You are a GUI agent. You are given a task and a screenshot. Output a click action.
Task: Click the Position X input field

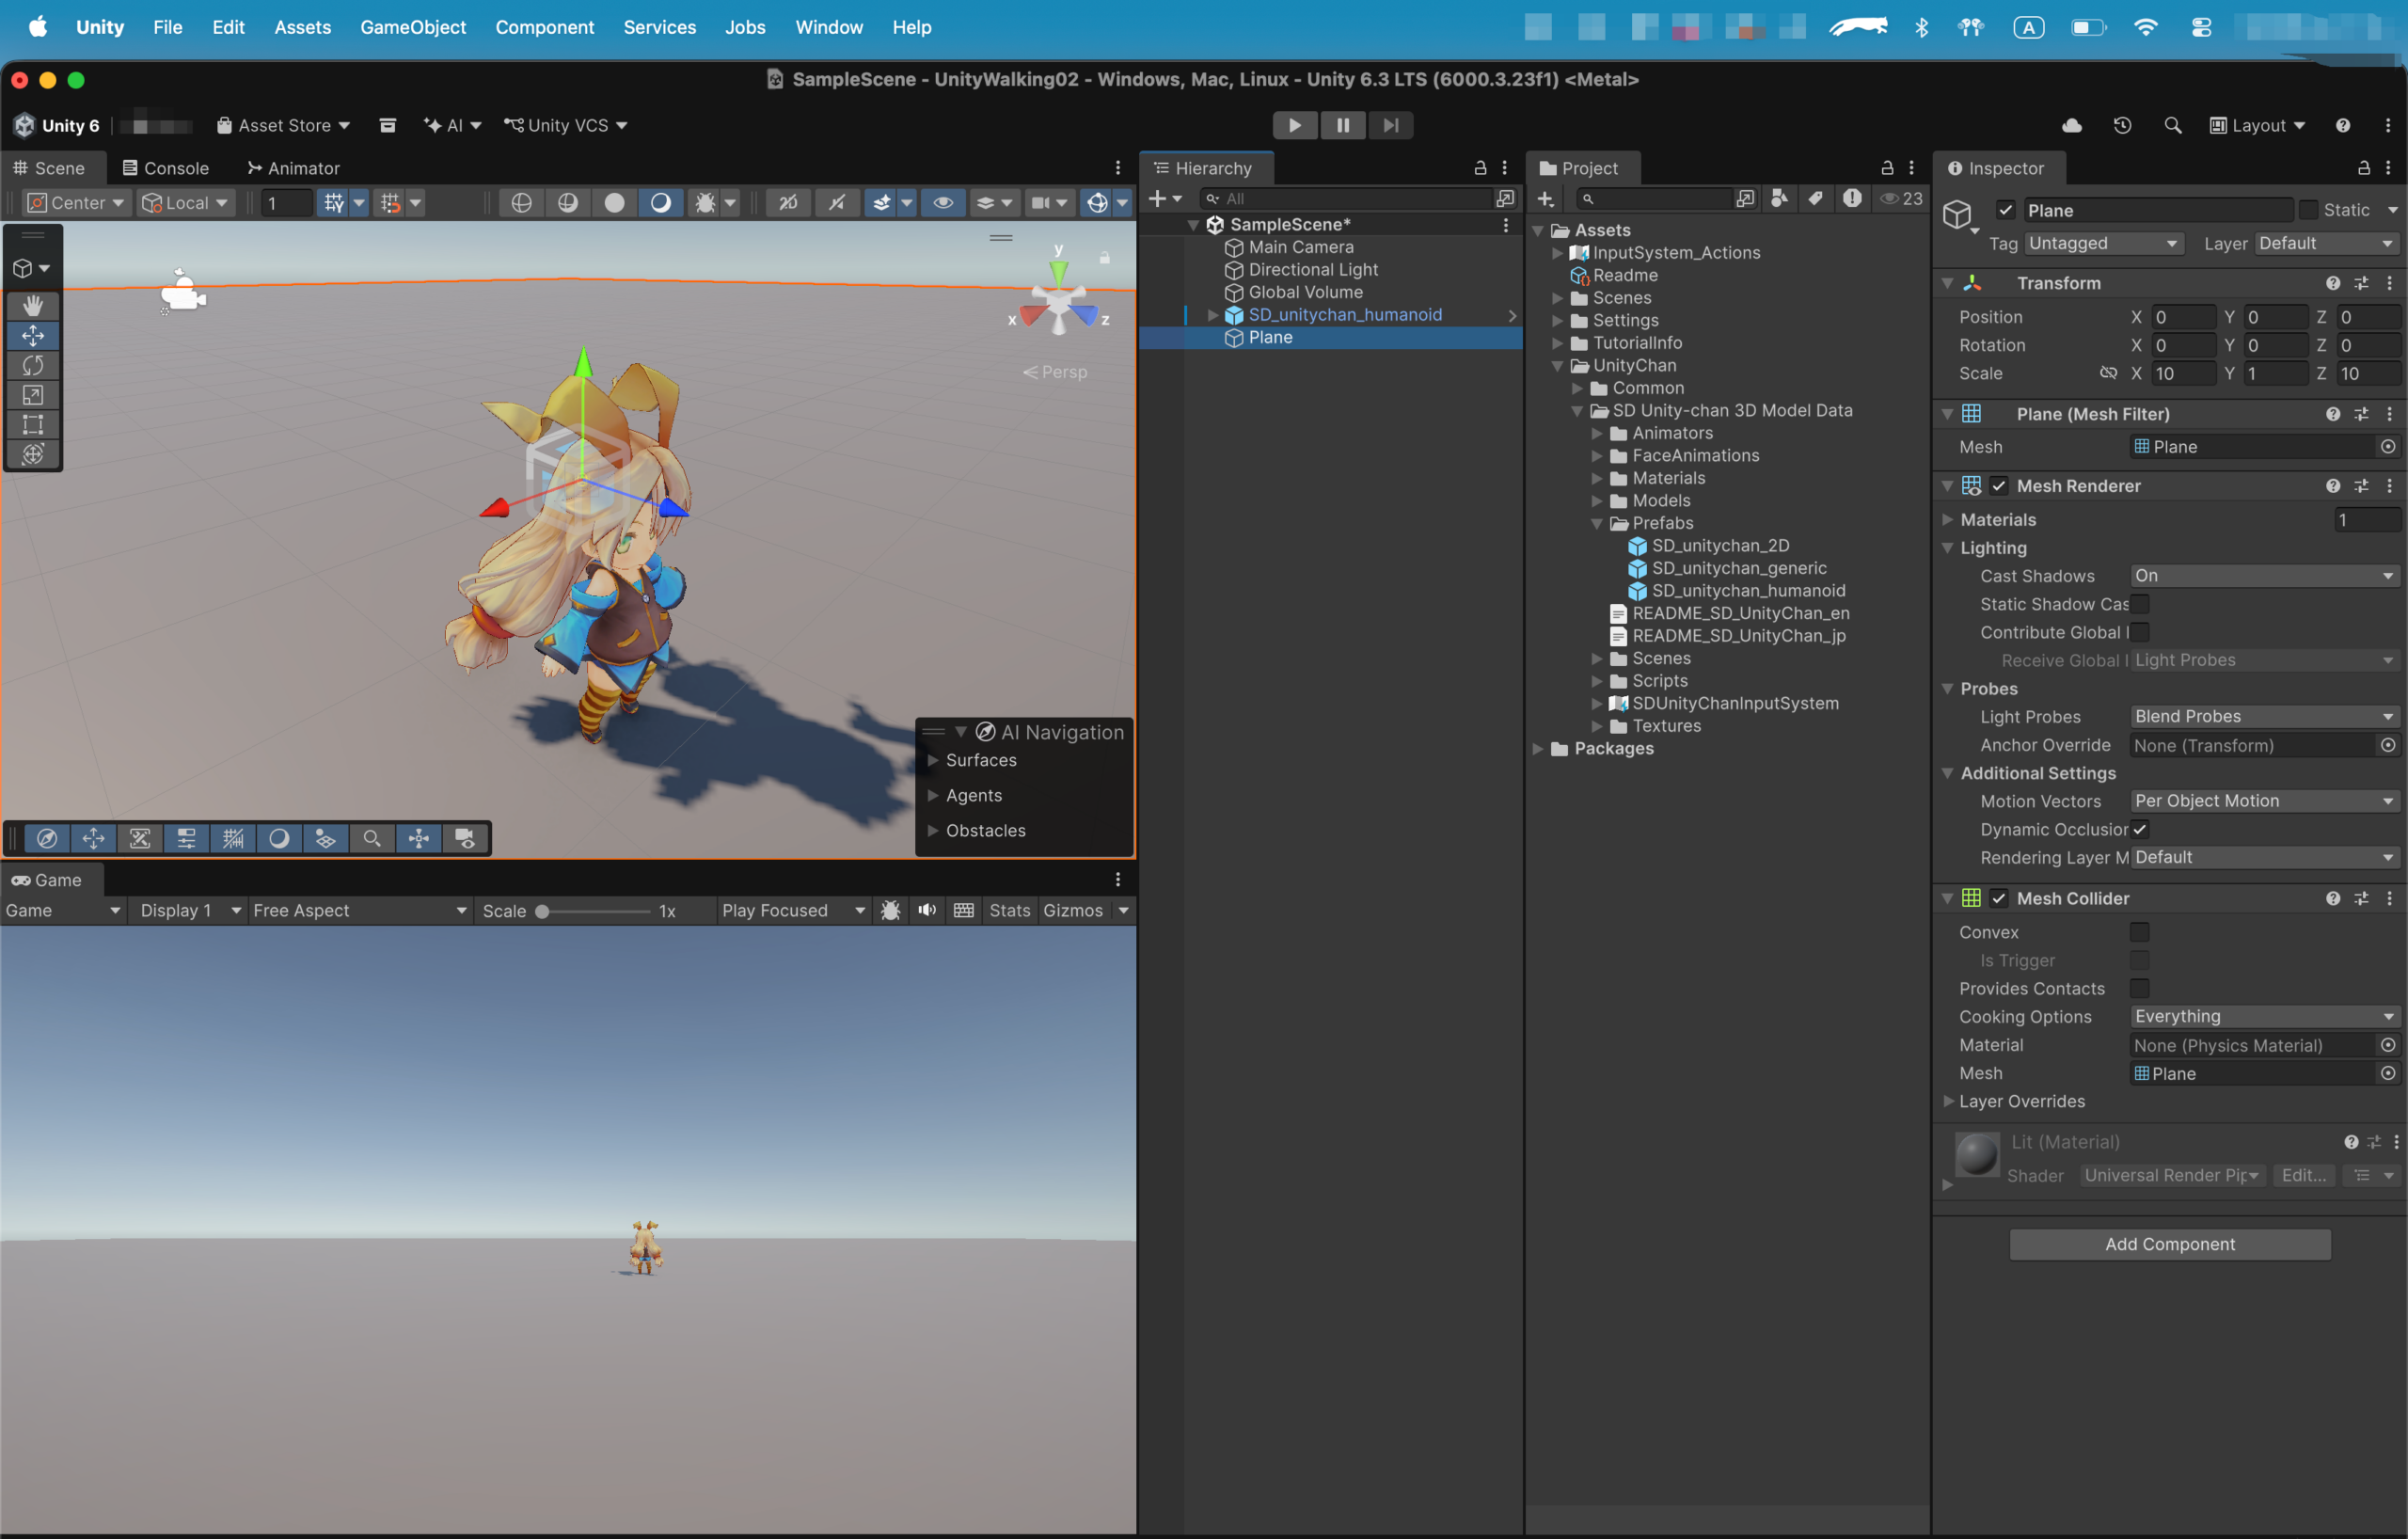[x=2183, y=317]
